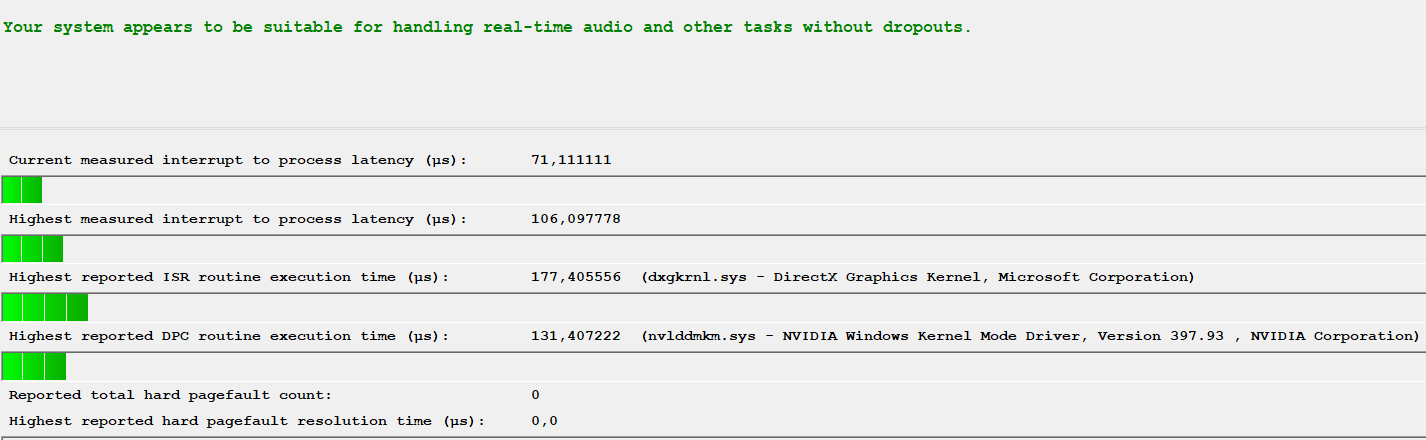Click the current interrupt latency green bar
The width and height of the screenshot is (1426, 440).
[x=22, y=189]
